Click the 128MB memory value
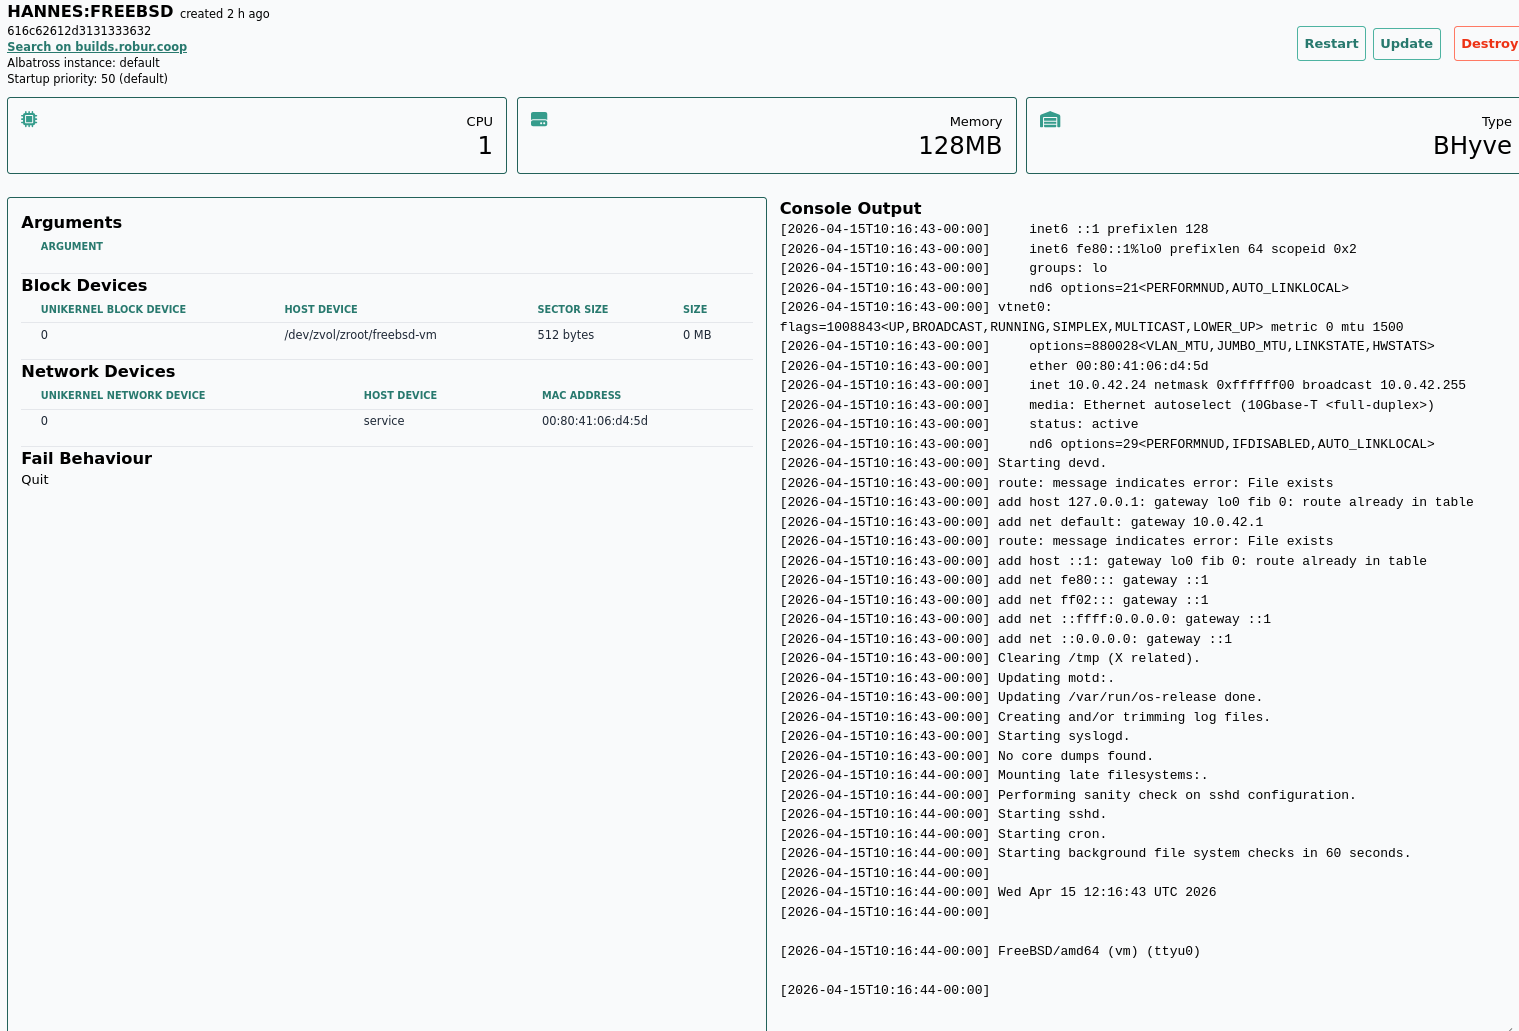This screenshot has height=1031, width=1519. [961, 144]
